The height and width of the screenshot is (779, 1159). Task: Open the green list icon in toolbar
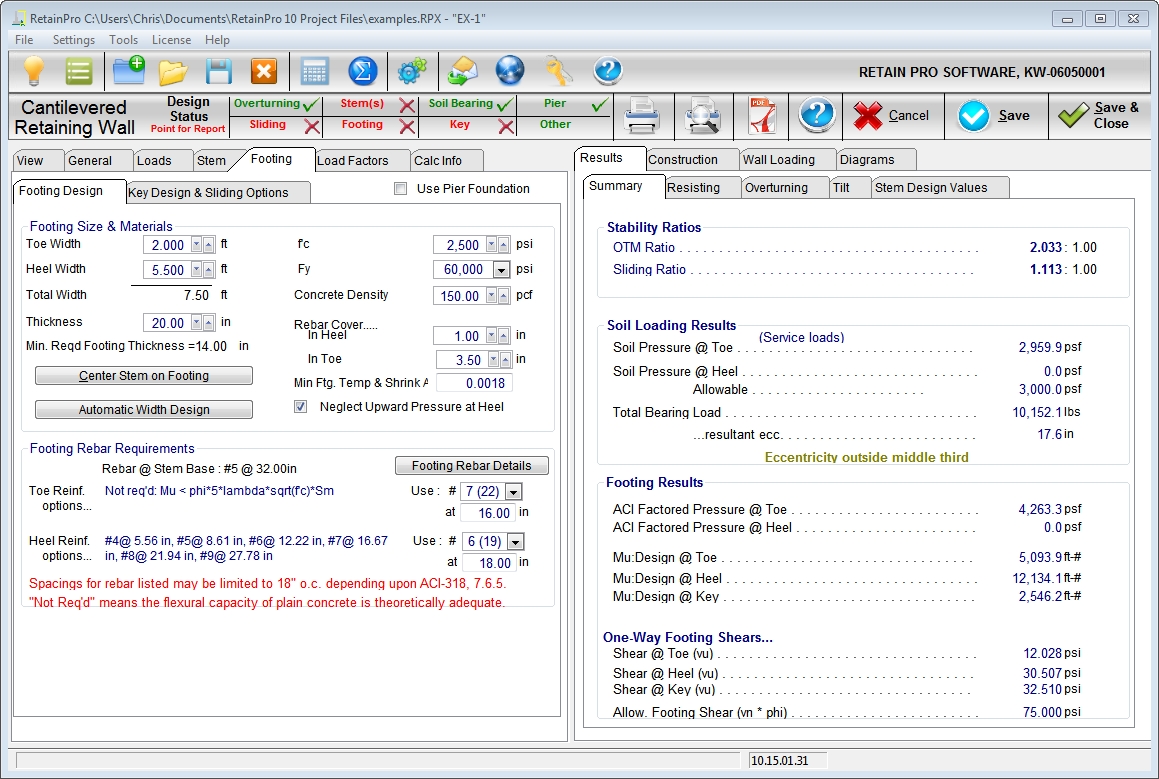click(x=78, y=72)
